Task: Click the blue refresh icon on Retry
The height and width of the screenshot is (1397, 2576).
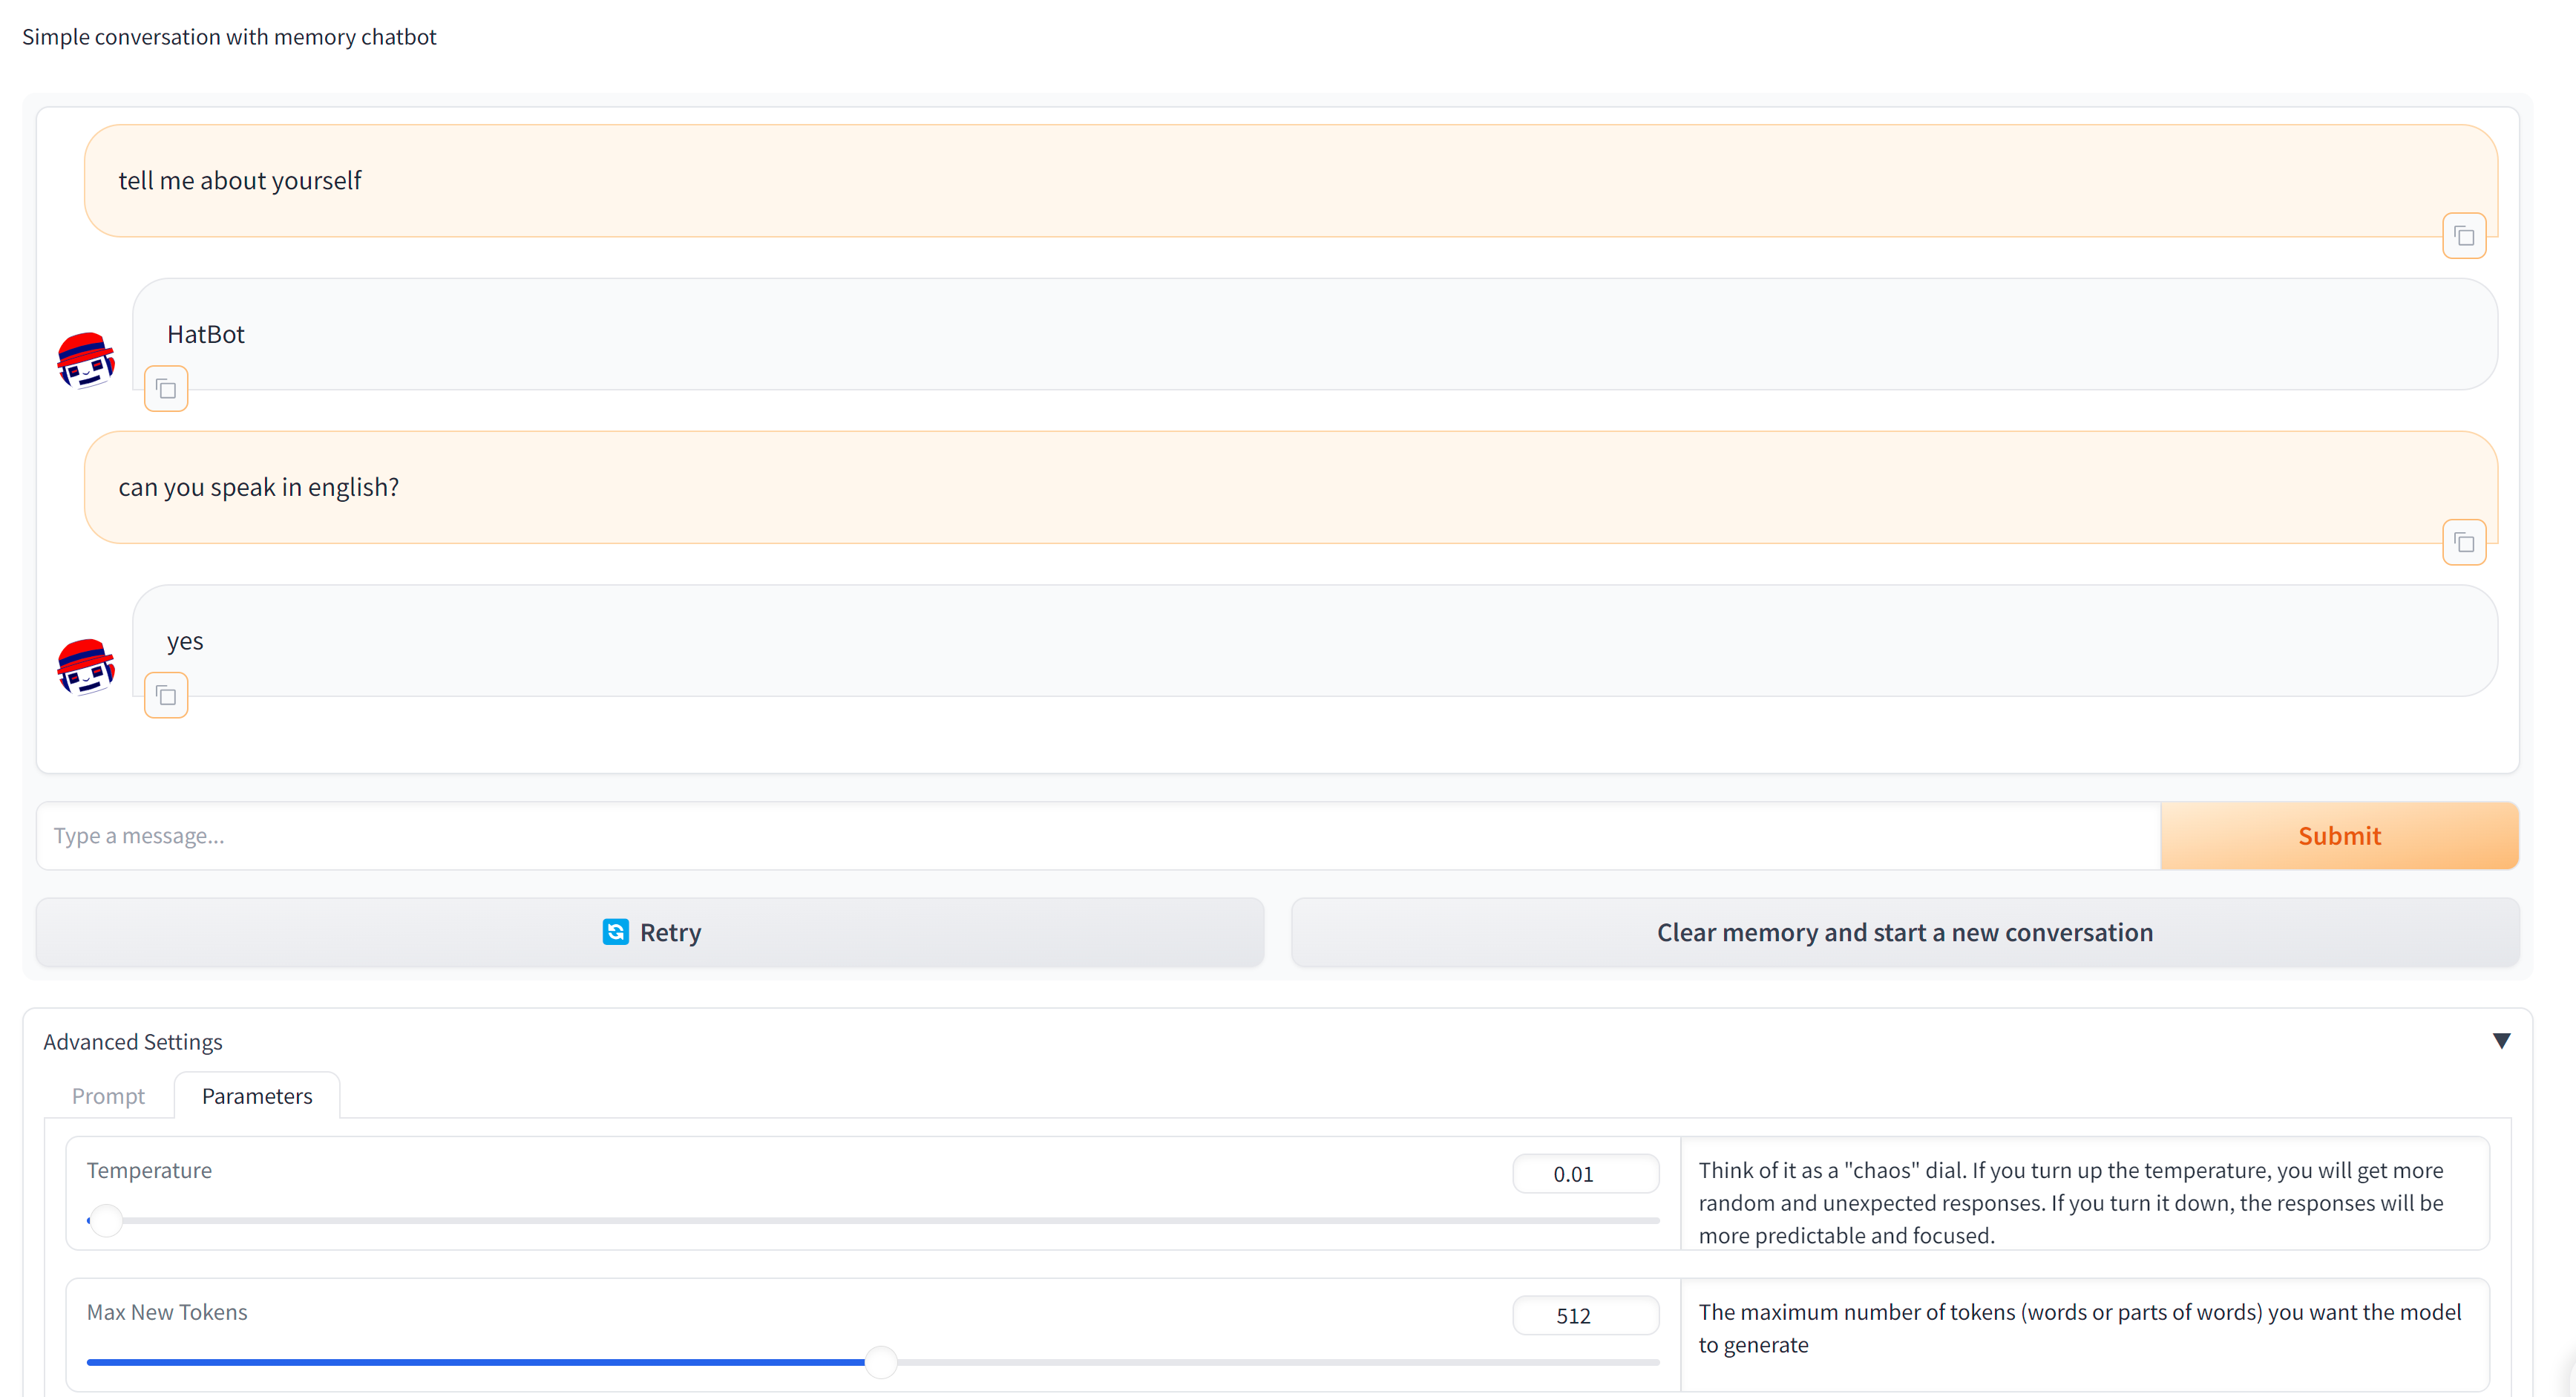Action: click(615, 932)
